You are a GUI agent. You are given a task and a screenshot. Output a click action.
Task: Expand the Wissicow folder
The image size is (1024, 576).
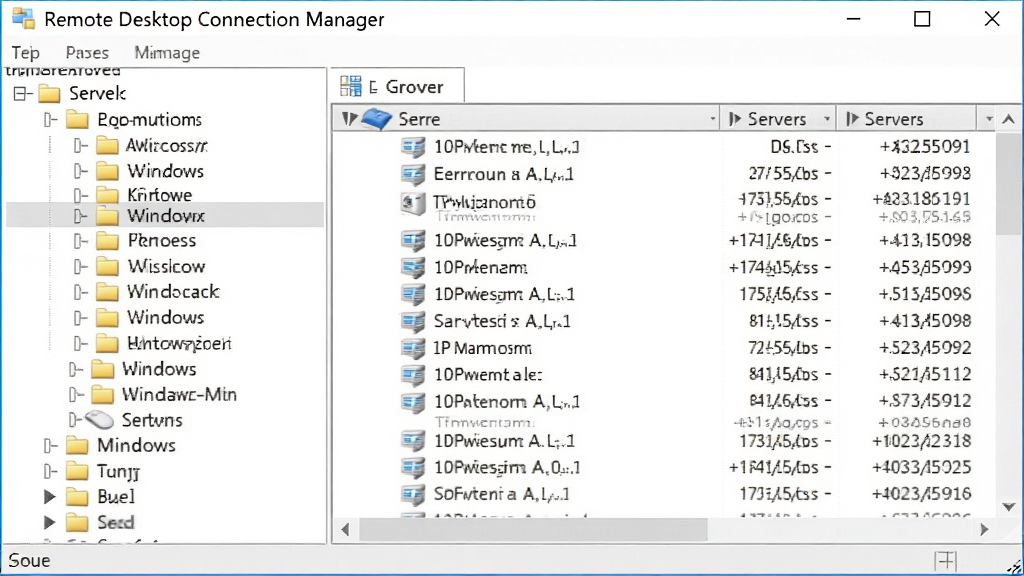(80, 266)
